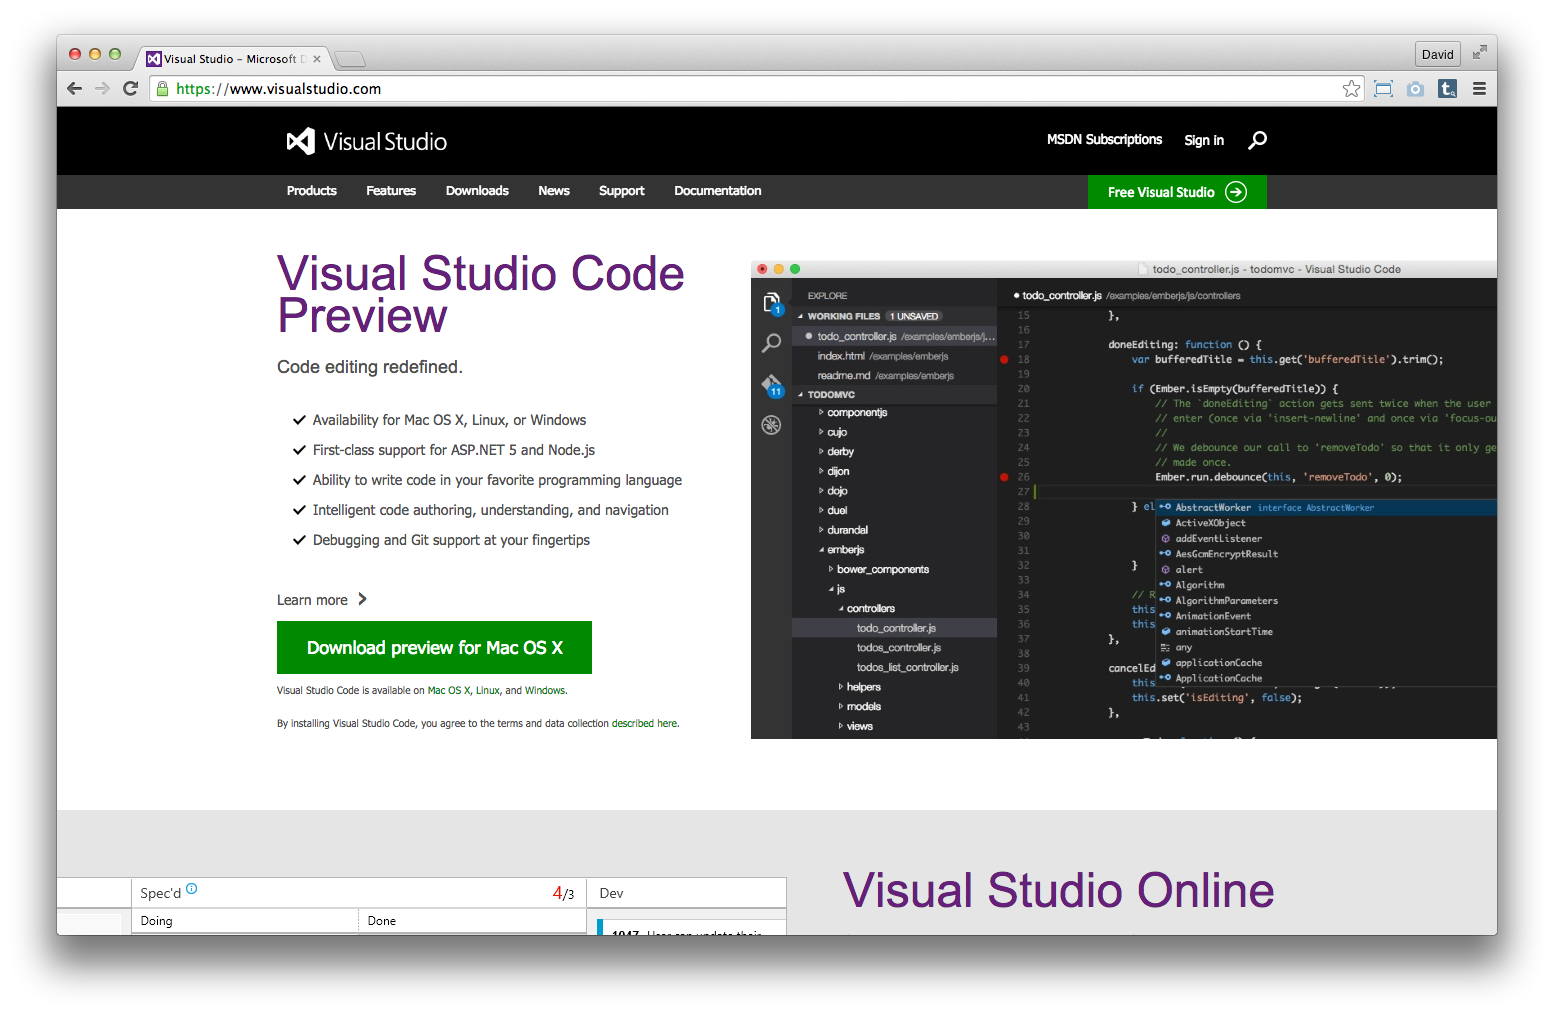Click the green padlock security icon
Screen dimensions: 1554x1014
pos(163,89)
